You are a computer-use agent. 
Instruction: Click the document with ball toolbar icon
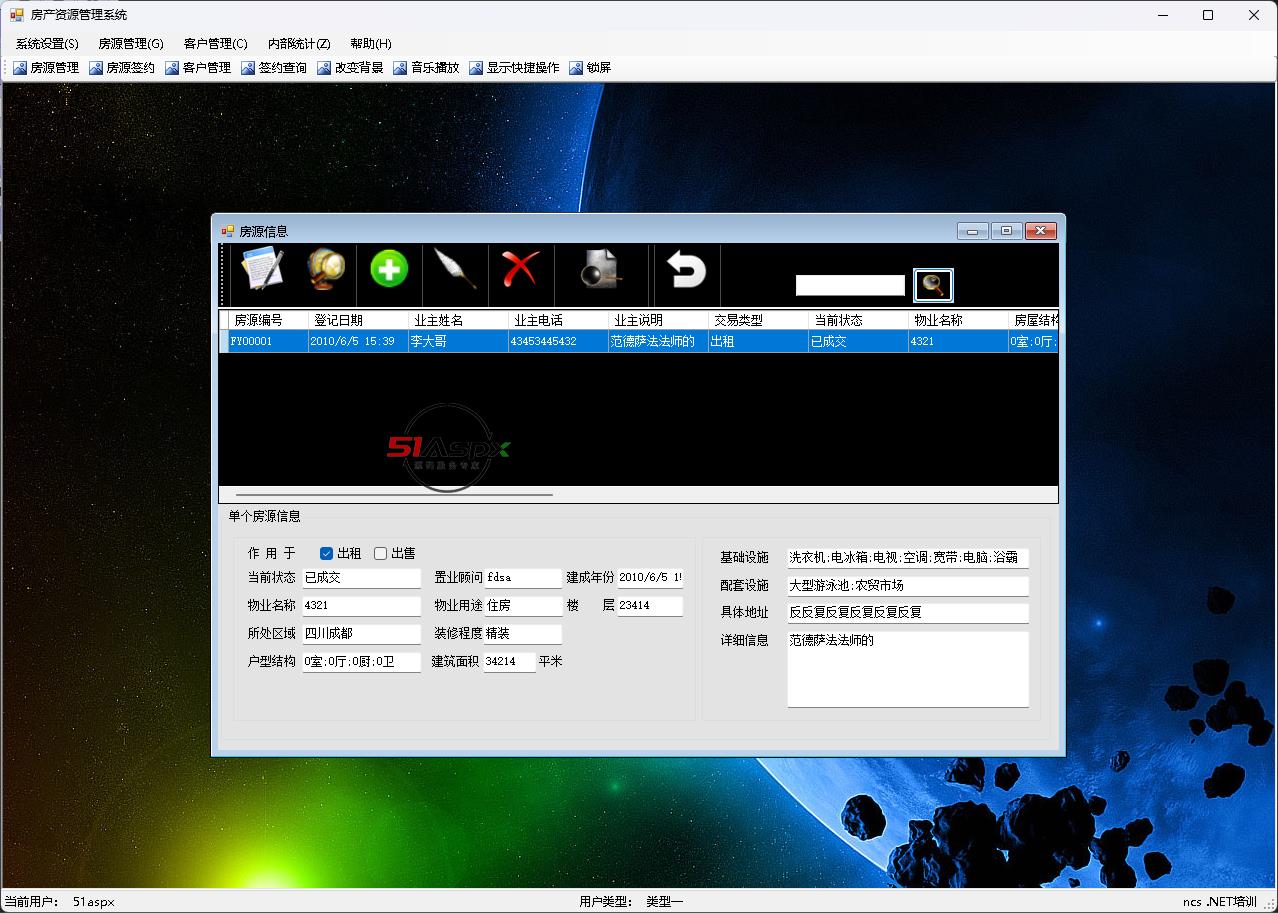pyautogui.click(x=600, y=270)
